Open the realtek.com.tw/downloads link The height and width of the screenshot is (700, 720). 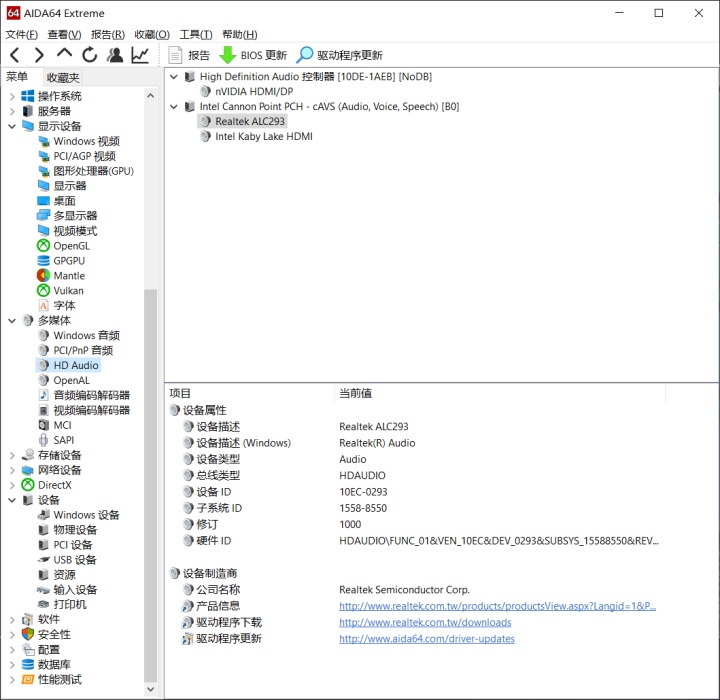pyautogui.click(x=425, y=622)
